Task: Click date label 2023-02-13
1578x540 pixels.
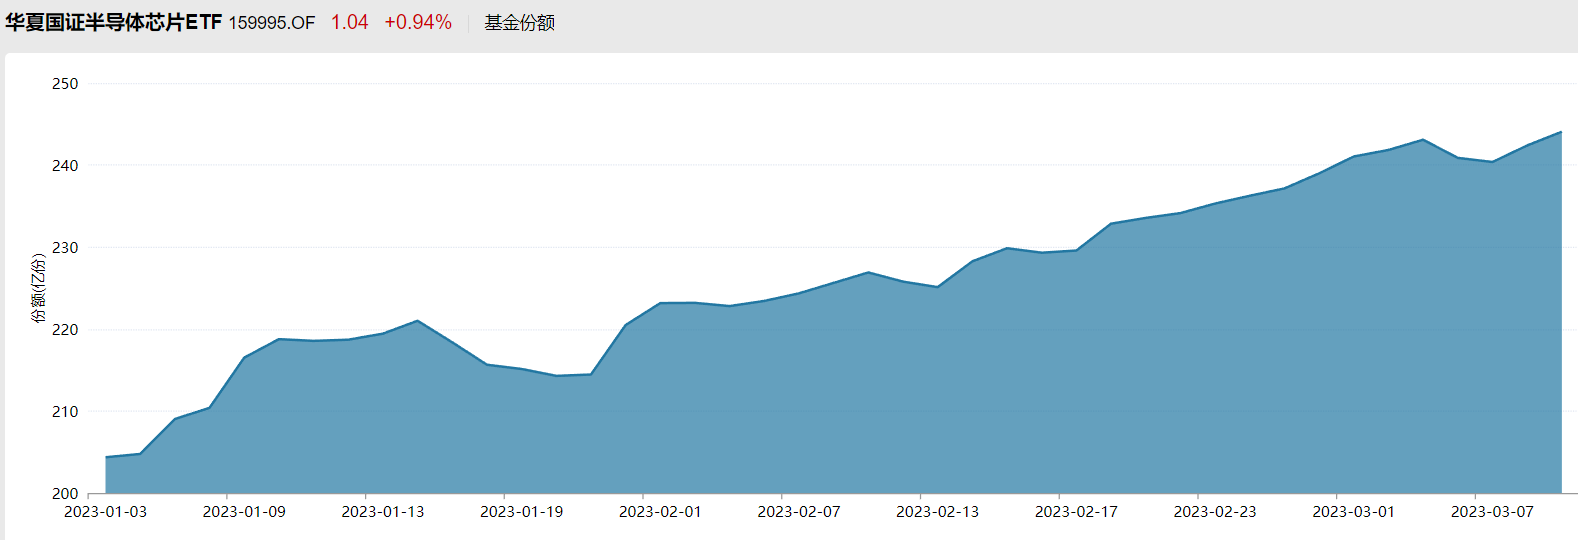Action: (x=938, y=512)
